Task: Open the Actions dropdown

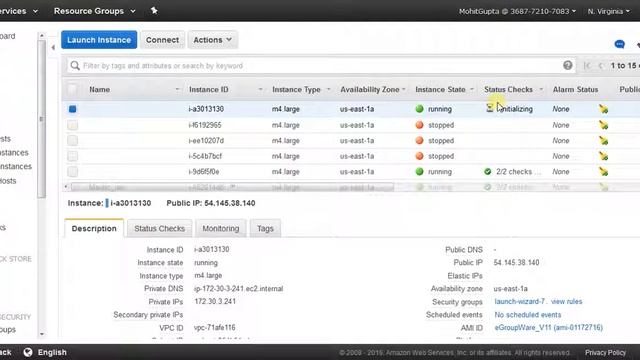Action: click(x=213, y=40)
